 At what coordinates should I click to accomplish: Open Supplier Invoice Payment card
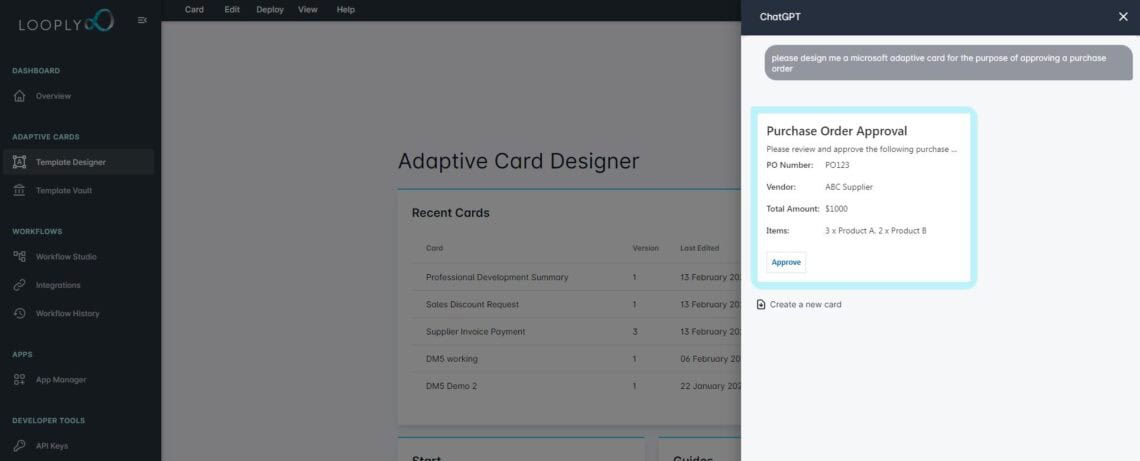pos(475,332)
